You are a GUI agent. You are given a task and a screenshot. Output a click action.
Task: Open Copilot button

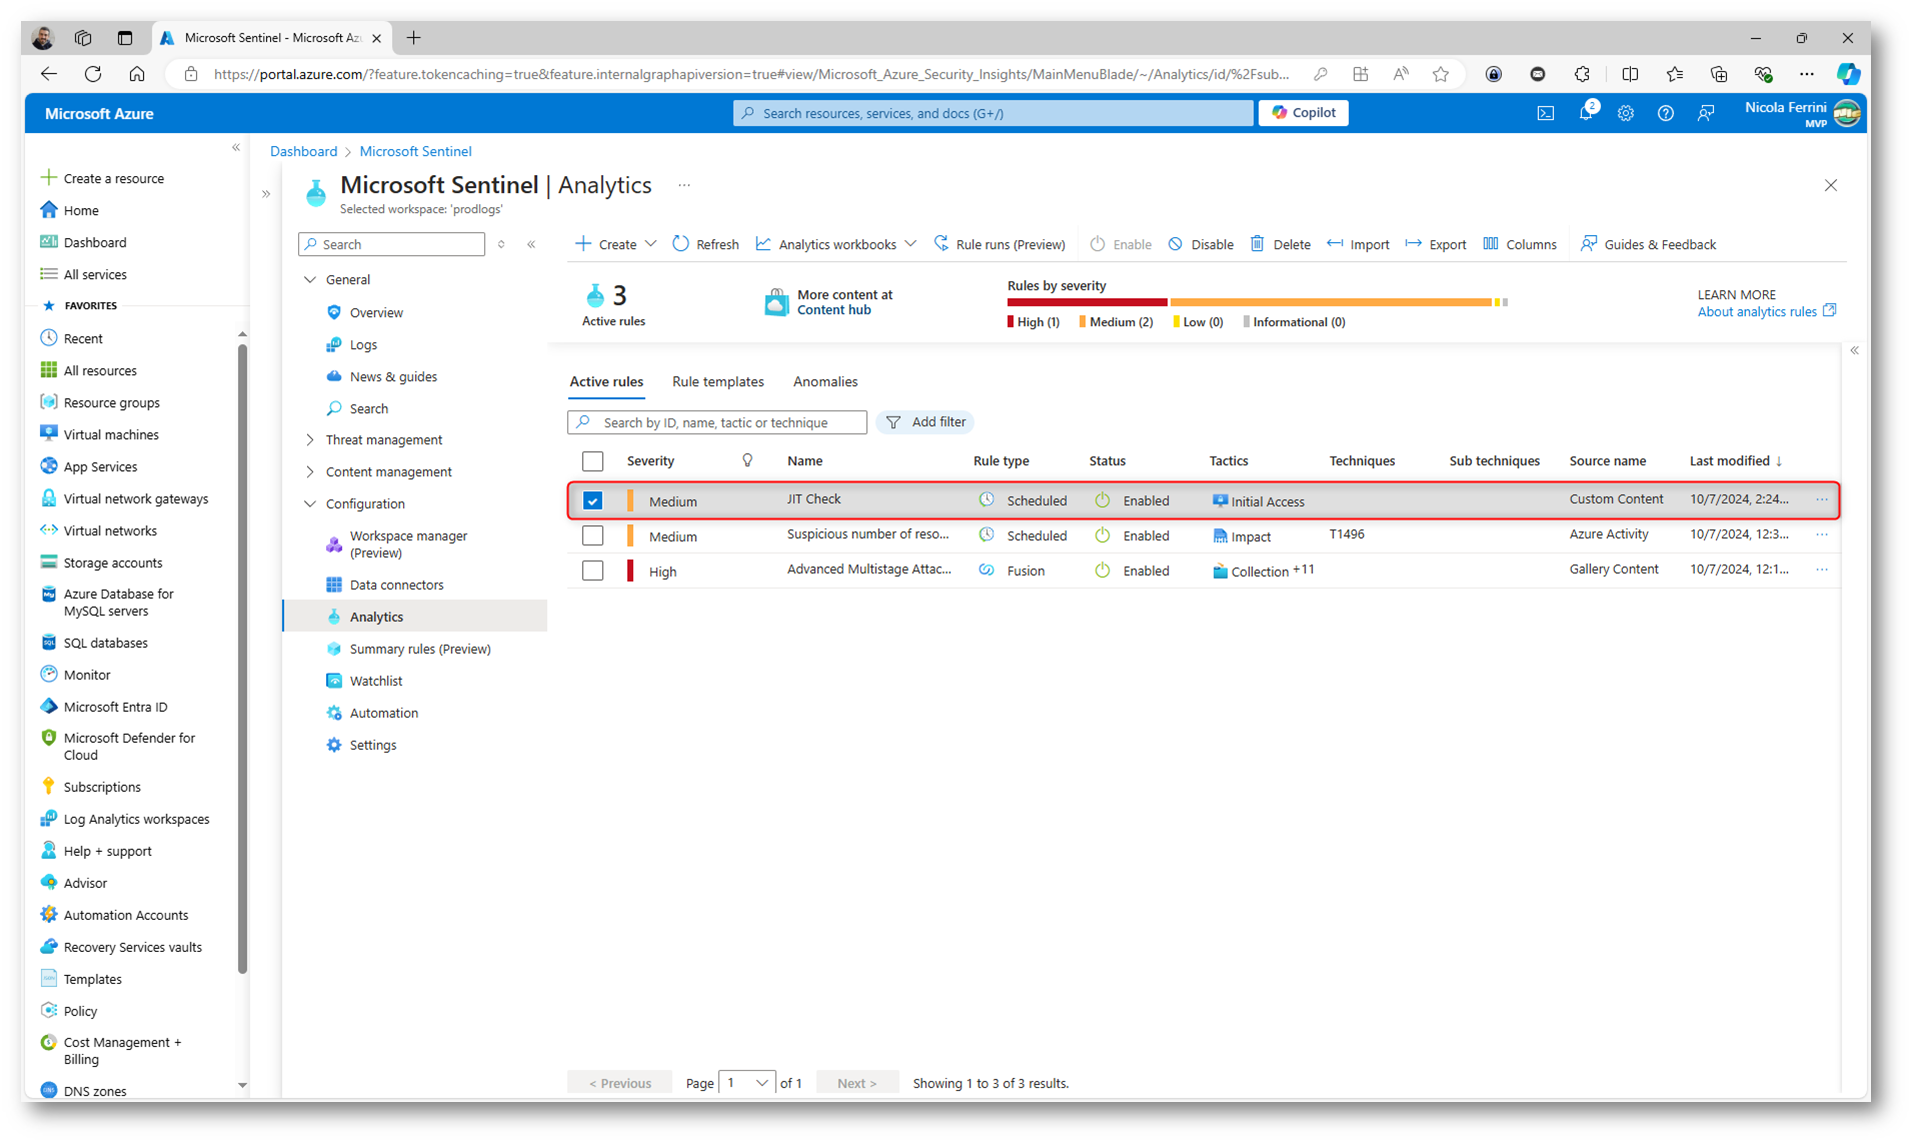1303,113
